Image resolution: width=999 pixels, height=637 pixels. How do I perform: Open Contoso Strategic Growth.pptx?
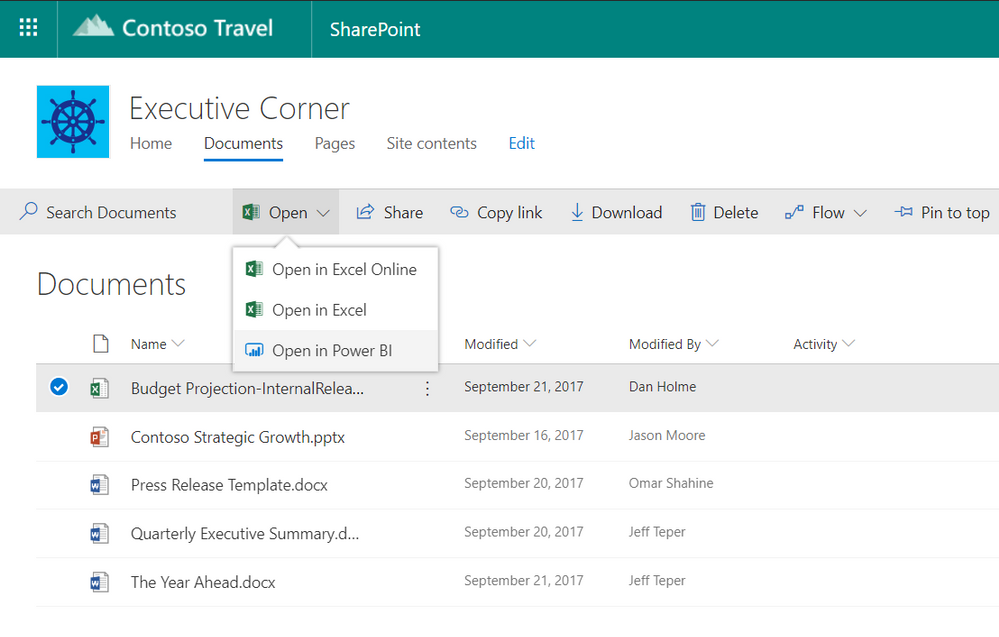pyautogui.click(x=238, y=438)
